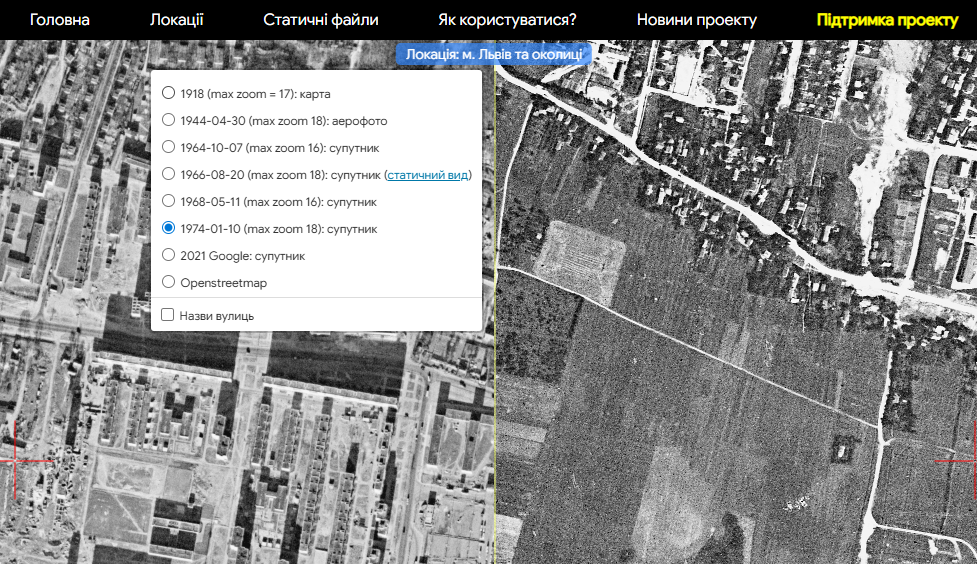The width and height of the screenshot is (977, 564).
Task: Click the red crosshair on left map
Action: (15, 461)
